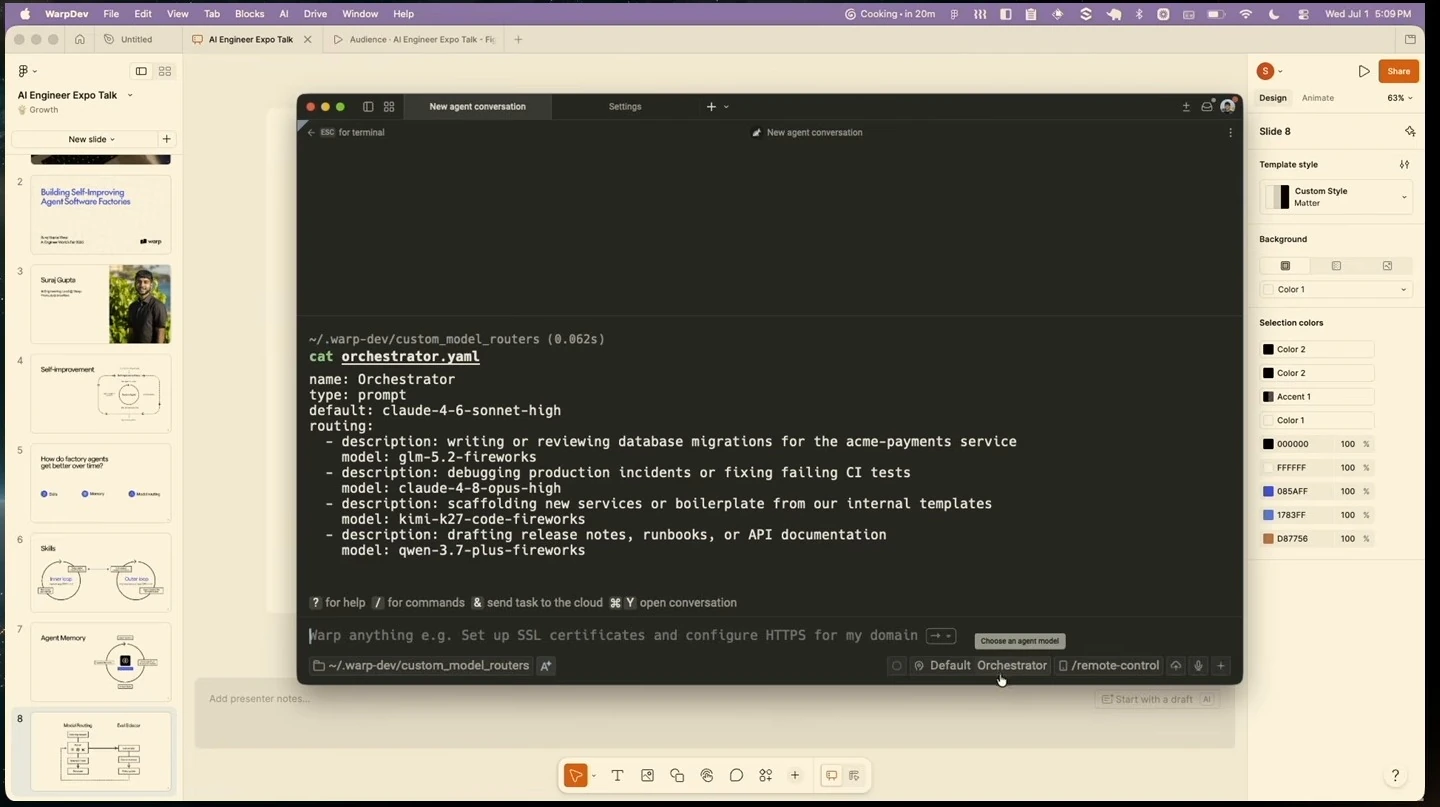The height and width of the screenshot is (807, 1440).
Task: Click the AI sparkle icon beside Slide 8
Action: pos(1409,131)
